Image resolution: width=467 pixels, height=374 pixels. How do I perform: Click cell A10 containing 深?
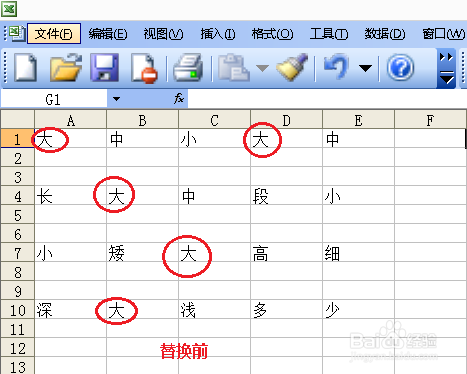[70, 310]
